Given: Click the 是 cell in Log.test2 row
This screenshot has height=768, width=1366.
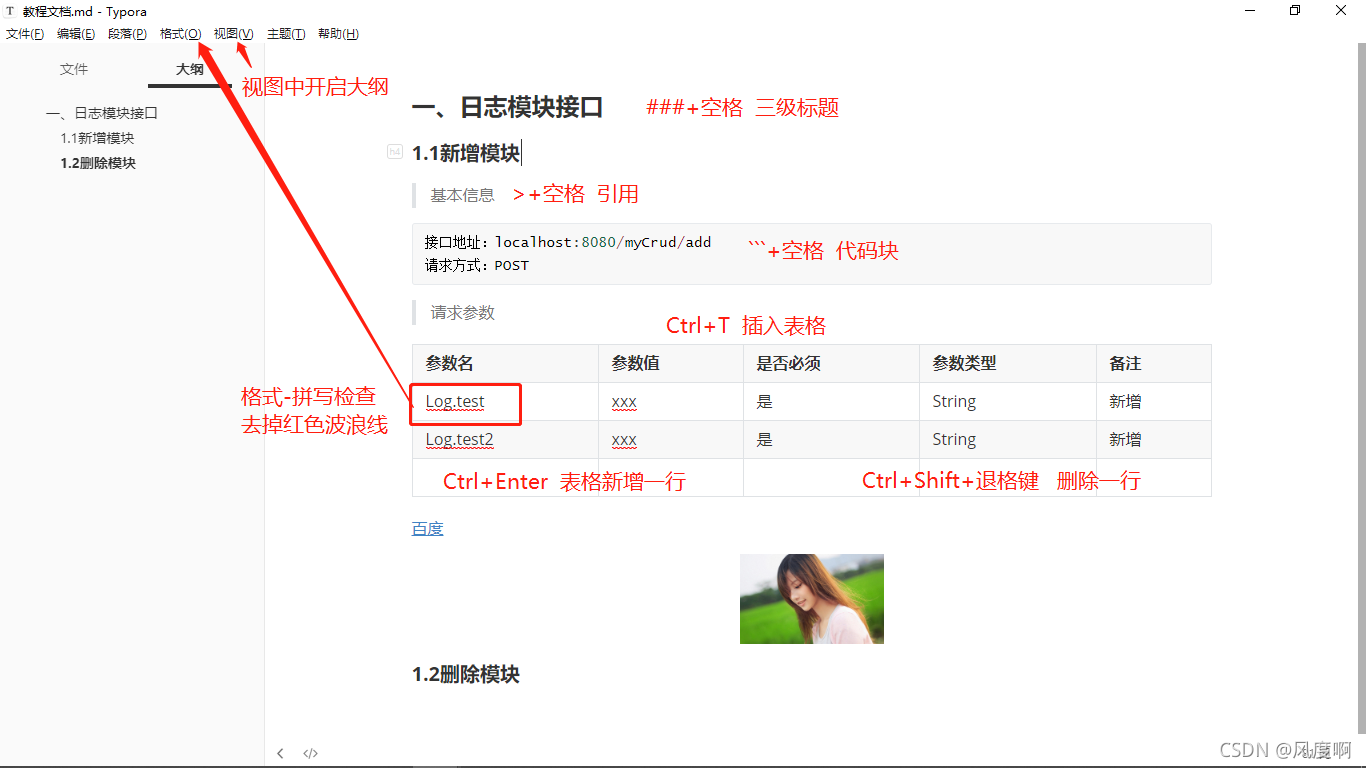Looking at the screenshot, I should point(831,439).
